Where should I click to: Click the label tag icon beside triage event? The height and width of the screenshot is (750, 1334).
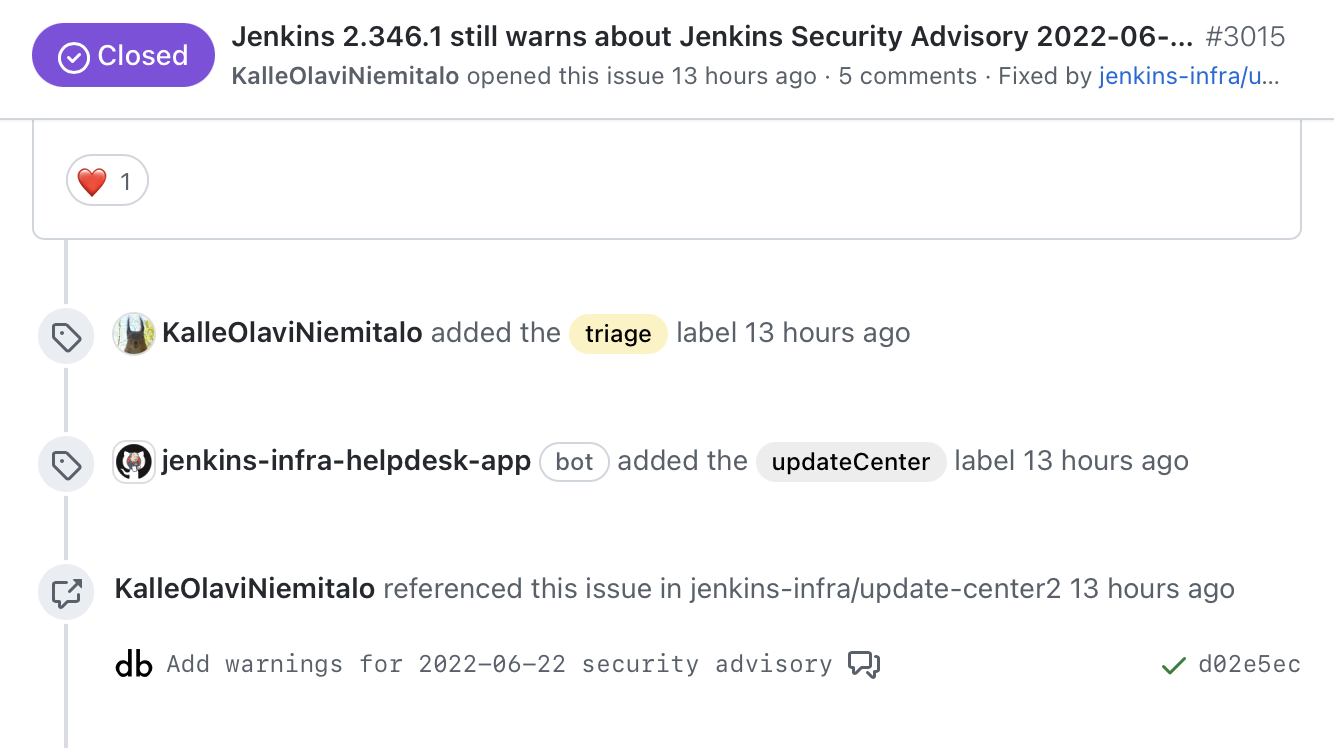coord(65,333)
